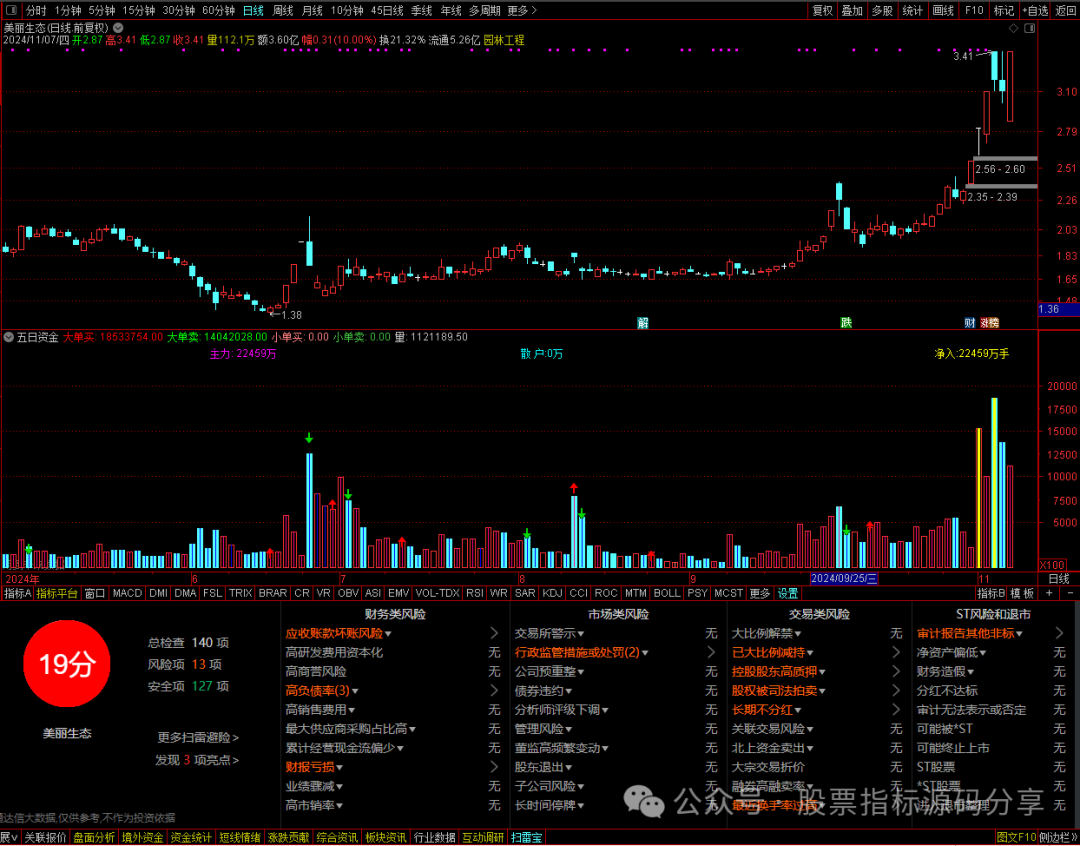The width and height of the screenshot is (1080, 846).
Task: Expand the 更多 periods dropdown
Action: 520,10
